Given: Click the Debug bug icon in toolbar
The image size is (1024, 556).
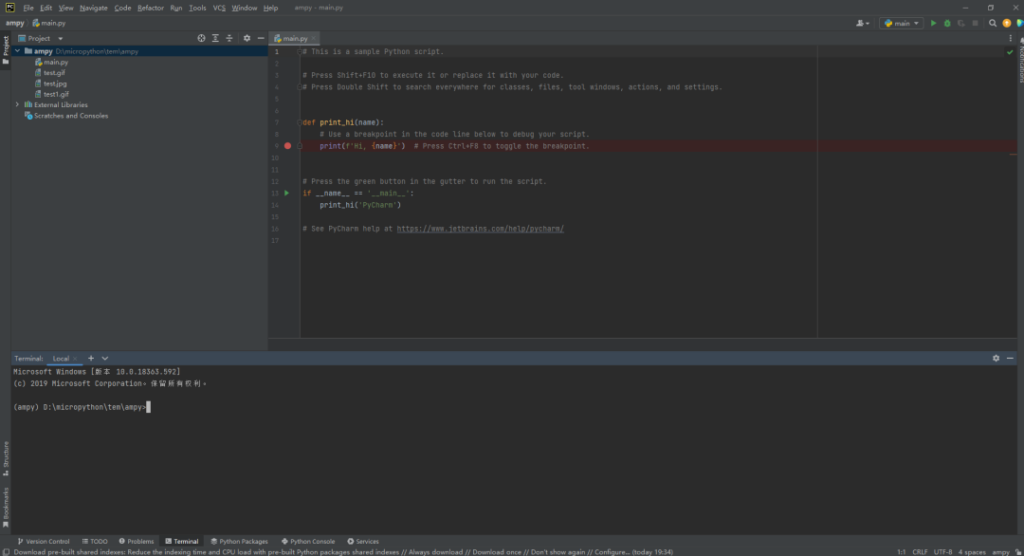Looking at the screenshot, I should click(x=948, y=23).
